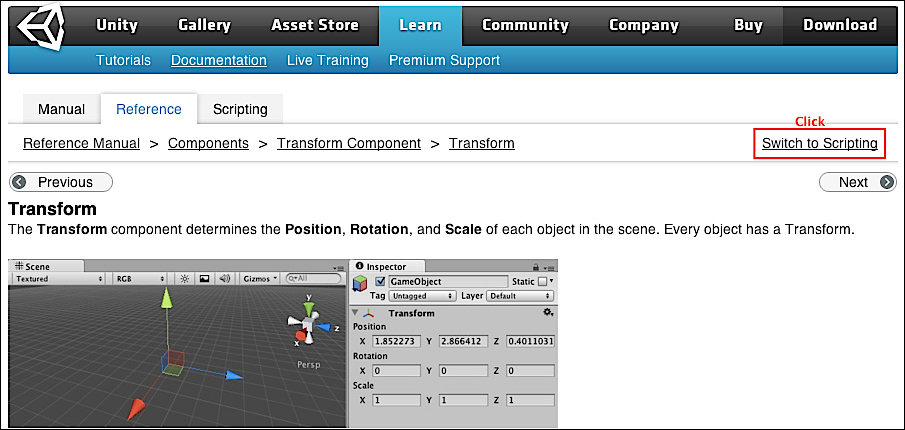Screen dimensions: 905x430
Task: Open the Tutorials sub-link
Action: click(x=123, y=60)
